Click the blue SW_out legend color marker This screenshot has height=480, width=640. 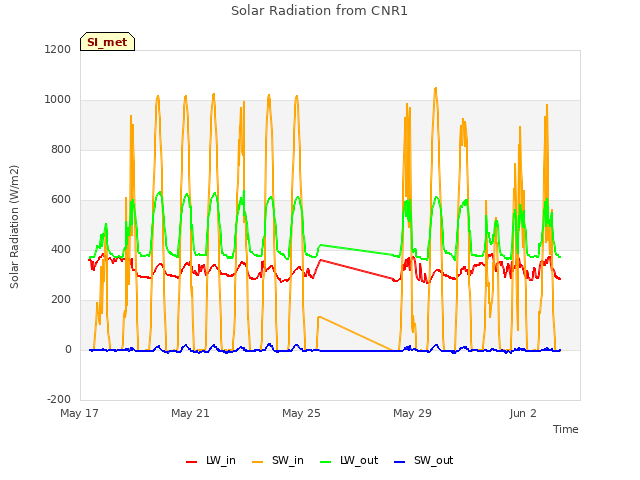click(400, 462)
